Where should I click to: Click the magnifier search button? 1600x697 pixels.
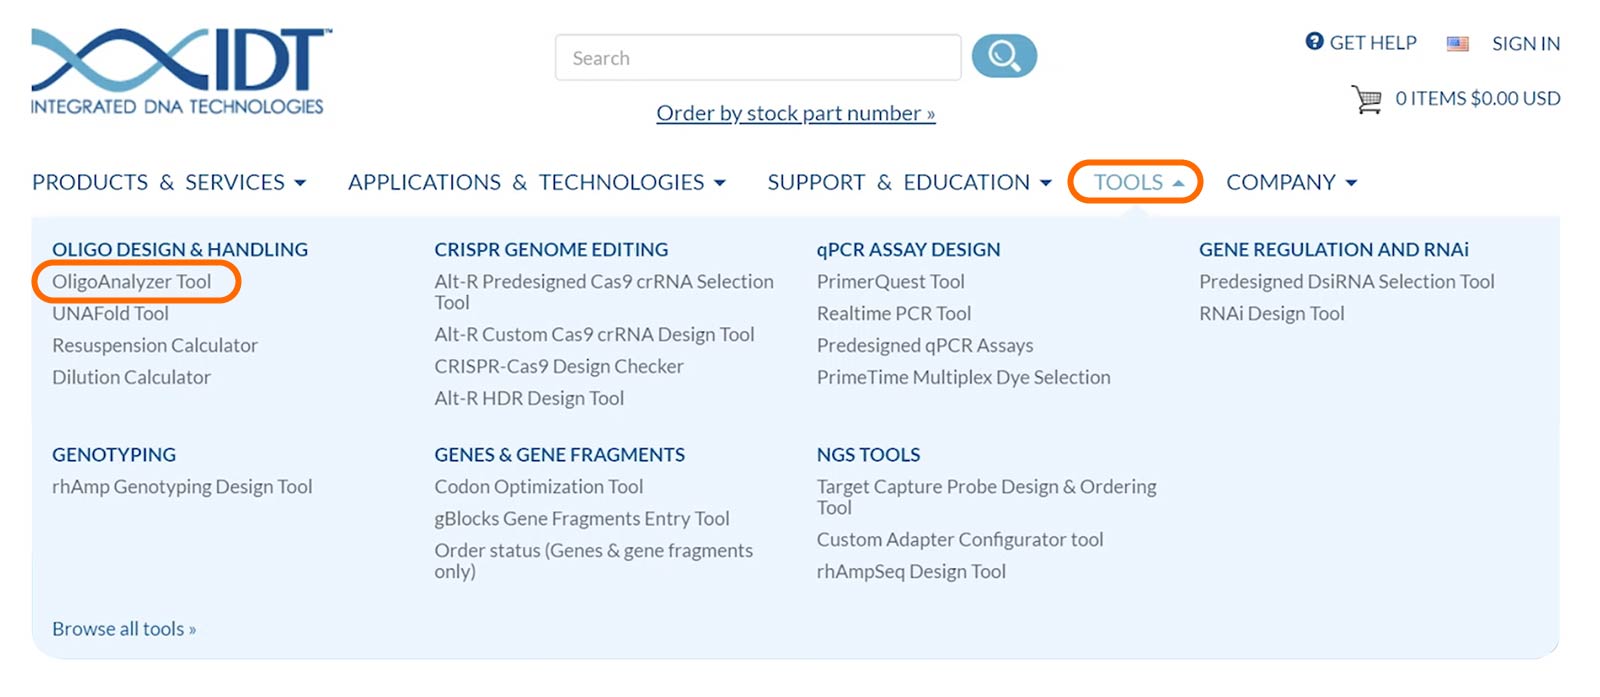(x=1004, y=56)
